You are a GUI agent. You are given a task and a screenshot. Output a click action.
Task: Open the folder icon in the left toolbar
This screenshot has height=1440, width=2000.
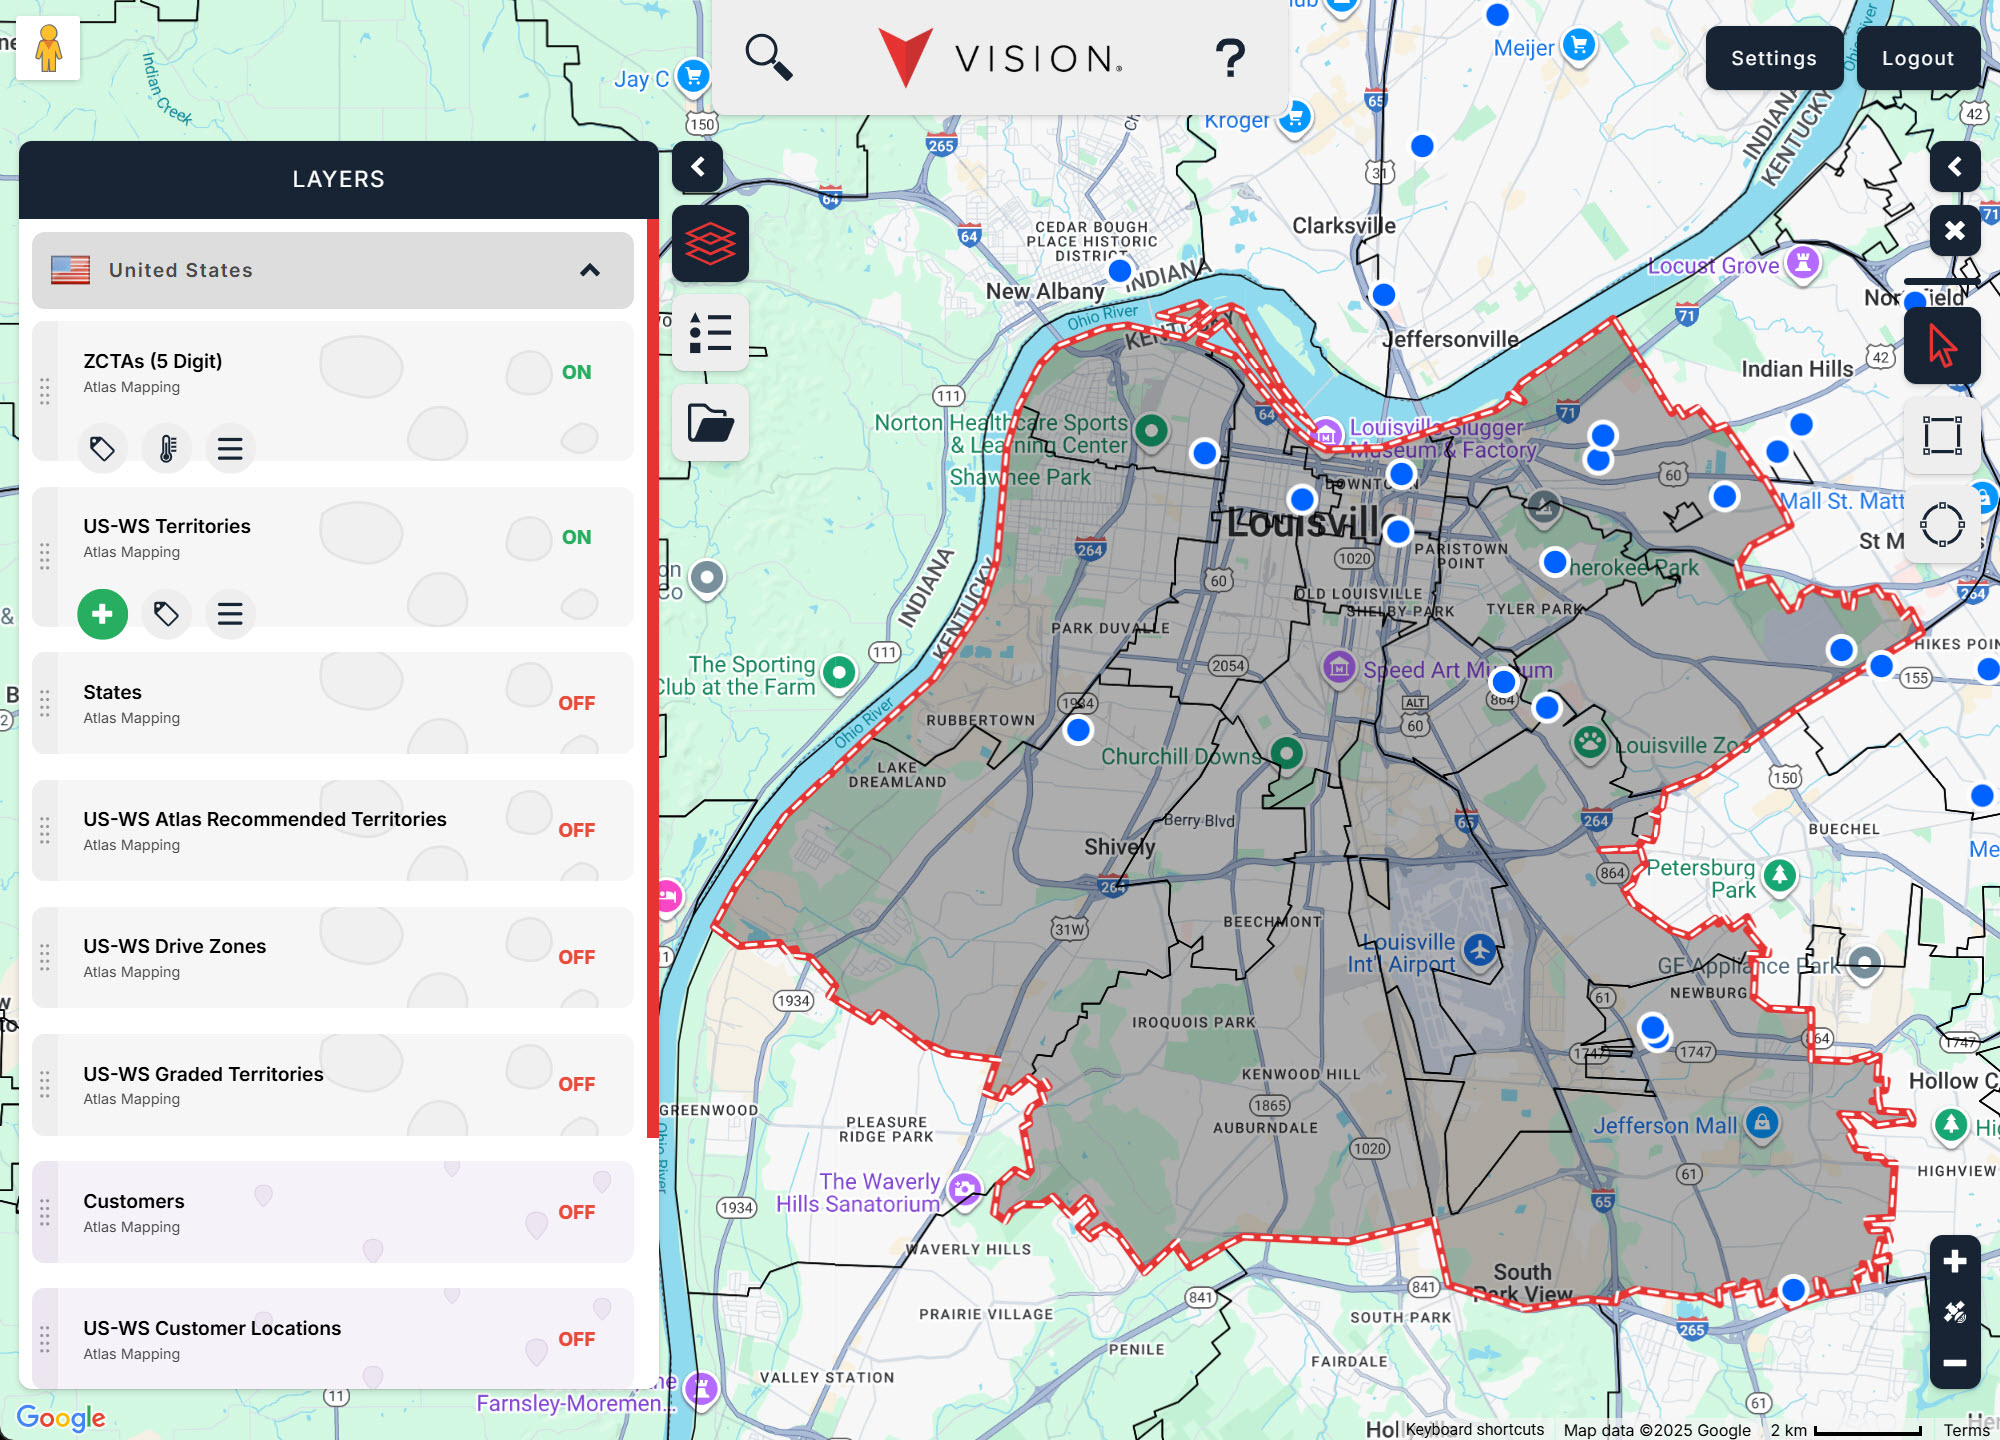pyautogui.click(x=710, y=422)
